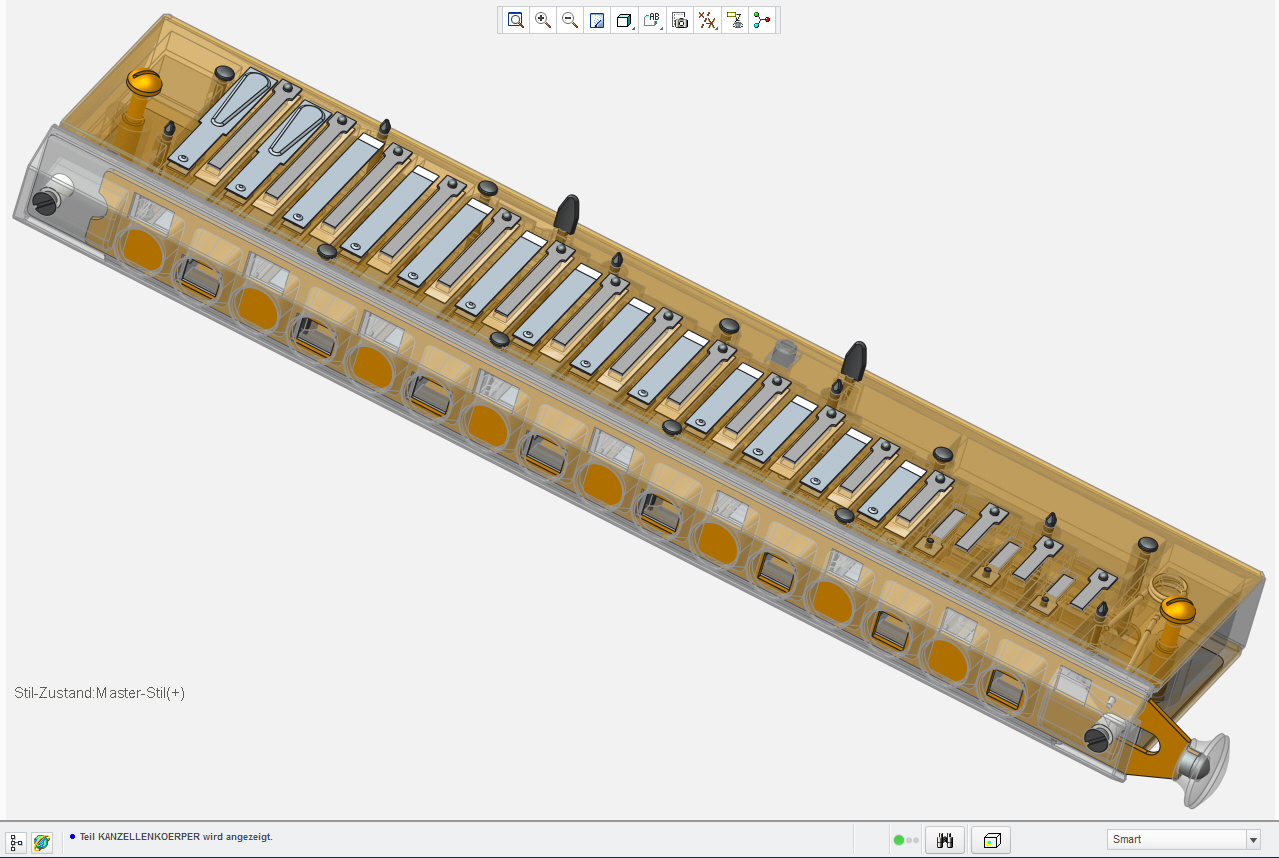
Task: Repaint the graphics window
Action: click(x=597, y=20)
